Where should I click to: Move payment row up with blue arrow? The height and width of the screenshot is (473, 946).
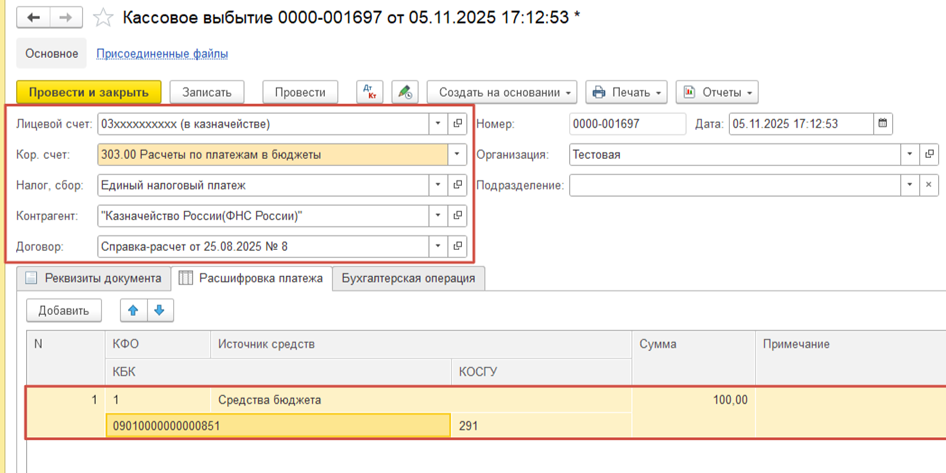134,311
